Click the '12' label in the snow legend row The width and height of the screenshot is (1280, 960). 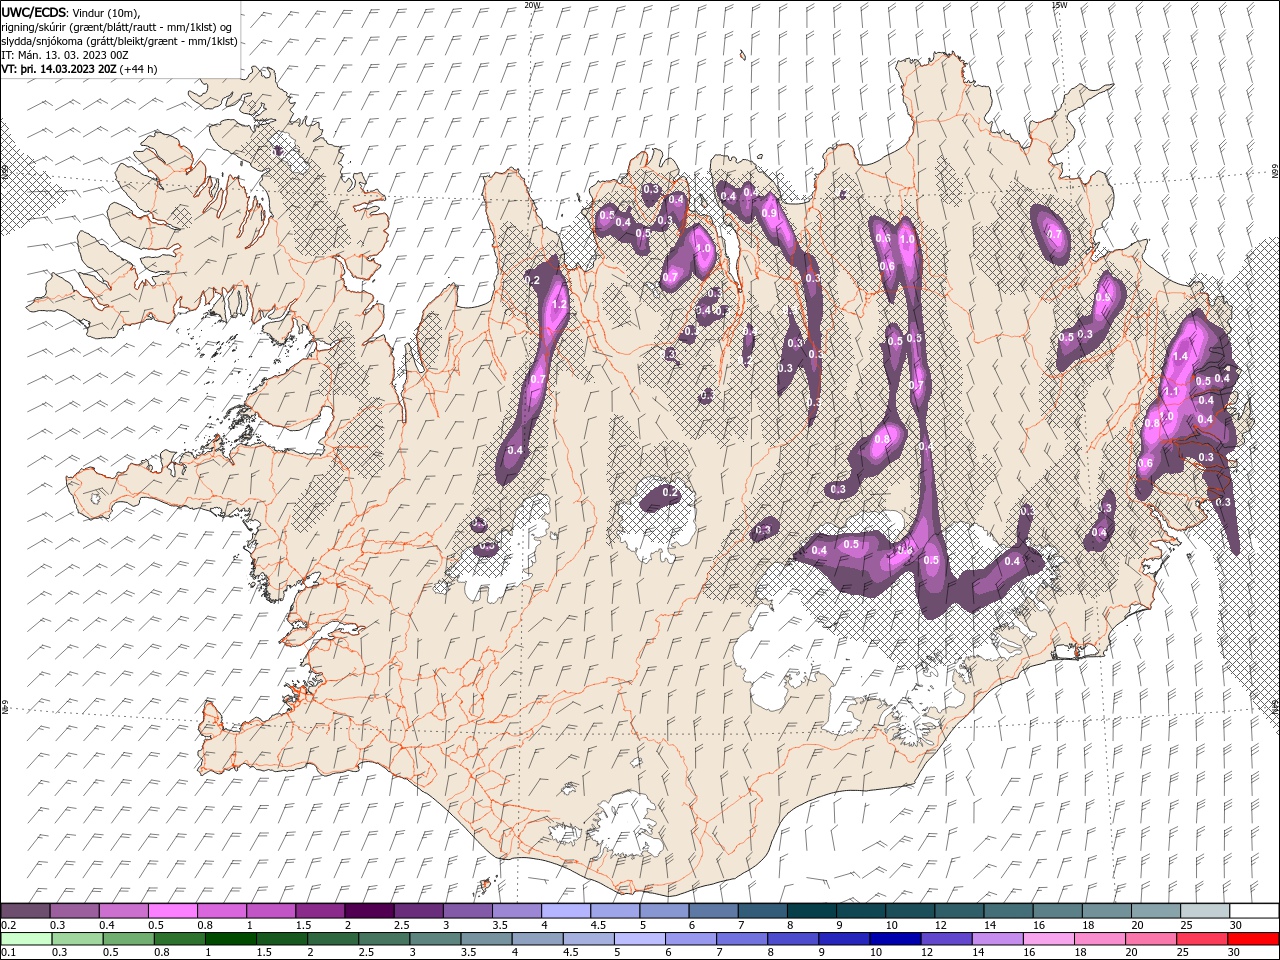tap(939, 925)
